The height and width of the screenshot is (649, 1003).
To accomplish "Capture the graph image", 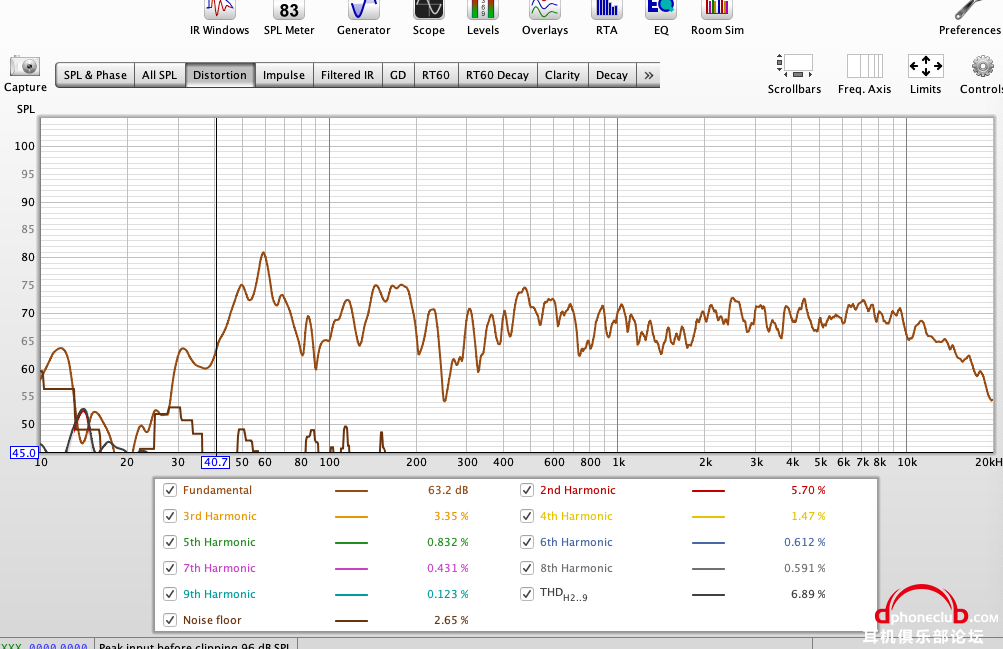I will coord(26,74).
